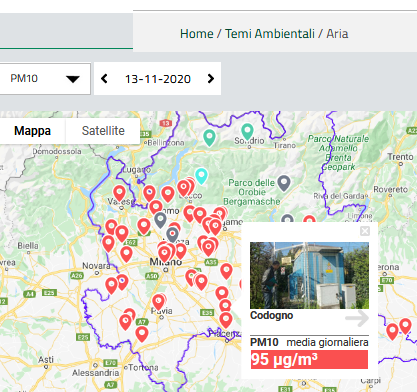Select the red marker at Pavia
417x392 pixels.
pyautogui.click(x=158, y=303)
